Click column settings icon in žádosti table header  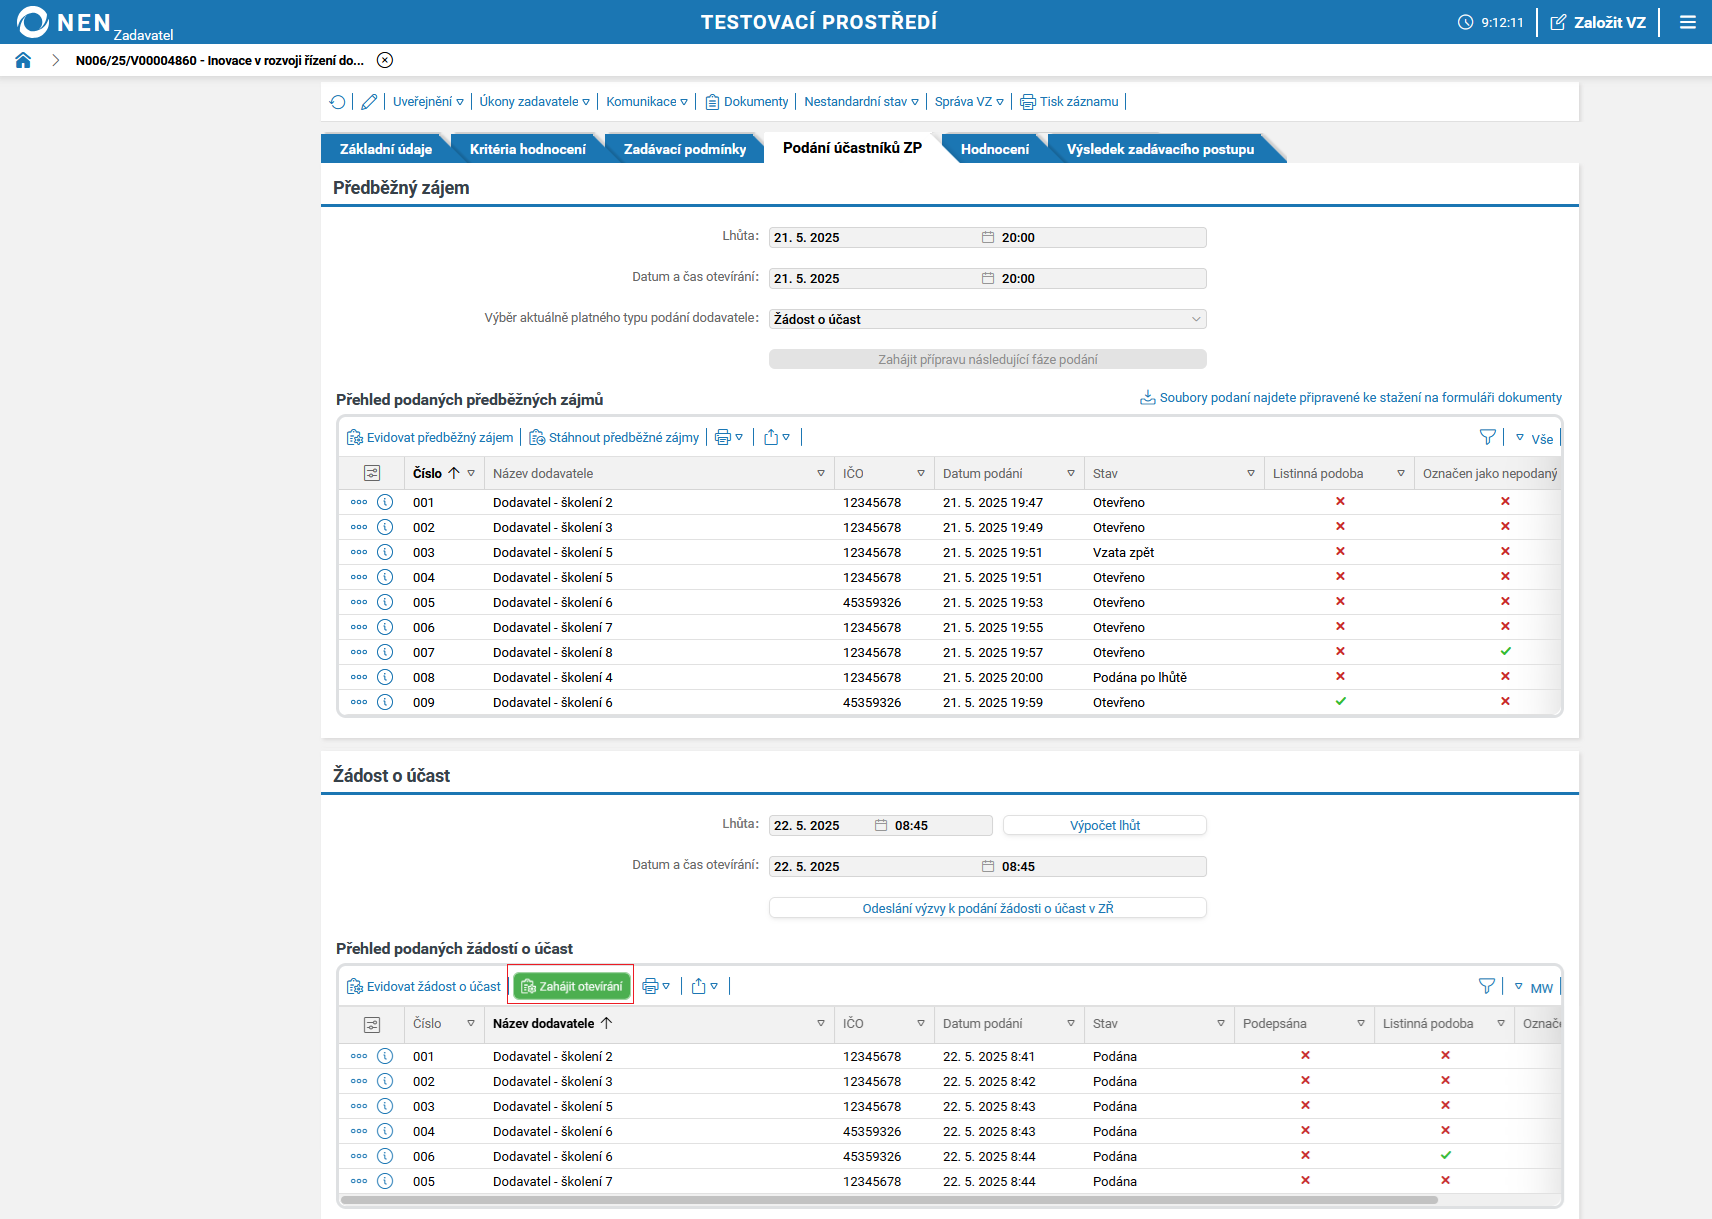coord(372,1024)
